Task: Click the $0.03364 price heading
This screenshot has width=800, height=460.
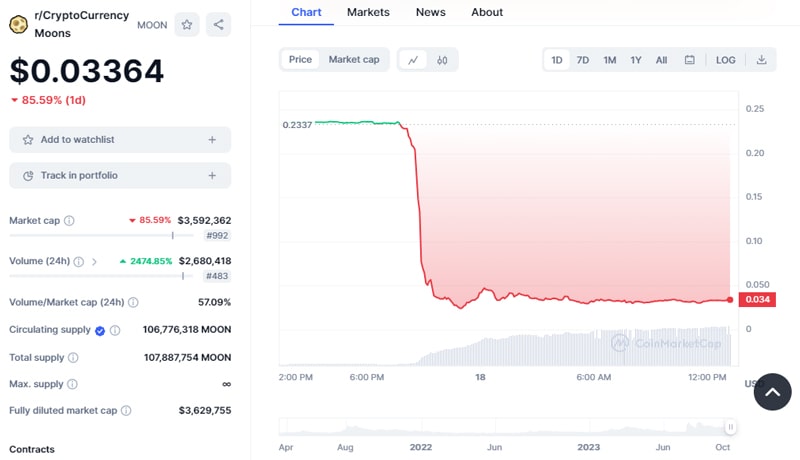Action: (87, 70)
